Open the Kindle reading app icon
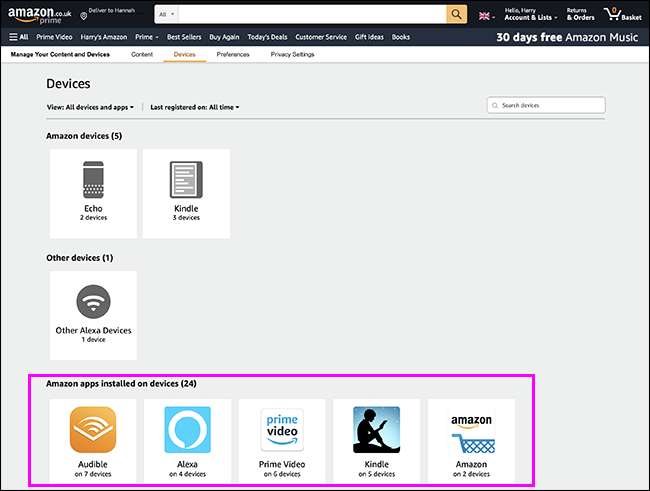650x491 pixels. click(376, 430)
